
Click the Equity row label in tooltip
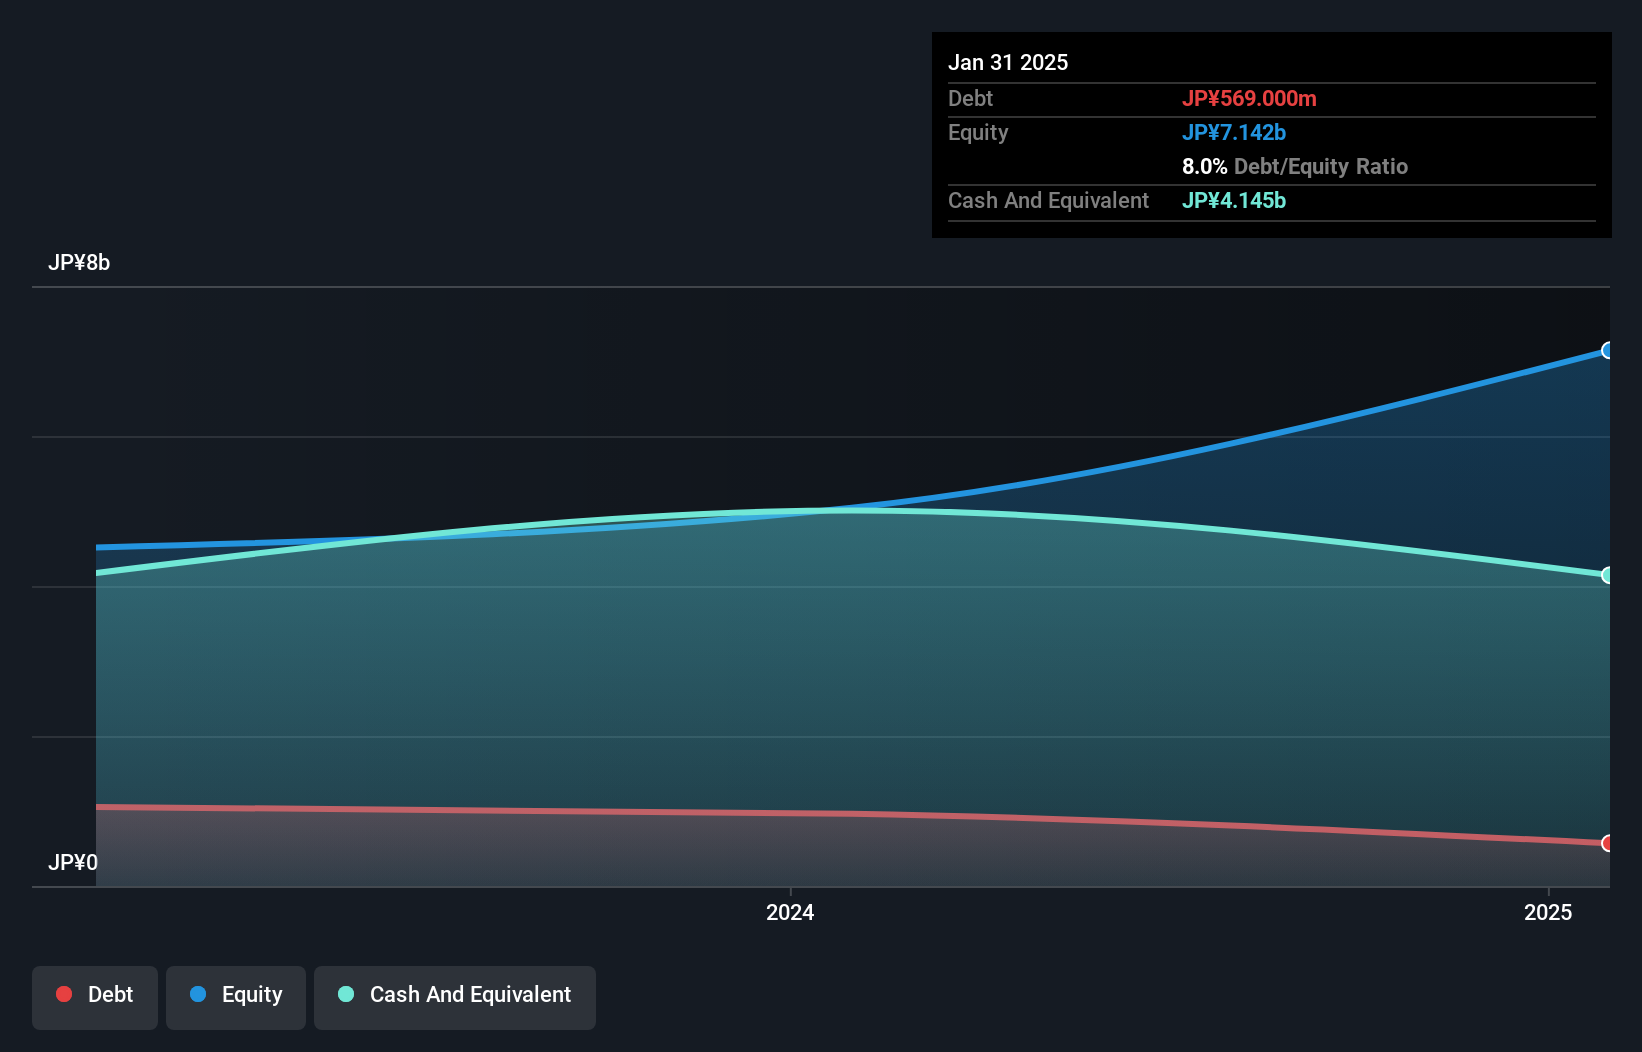tap(978, 132)
